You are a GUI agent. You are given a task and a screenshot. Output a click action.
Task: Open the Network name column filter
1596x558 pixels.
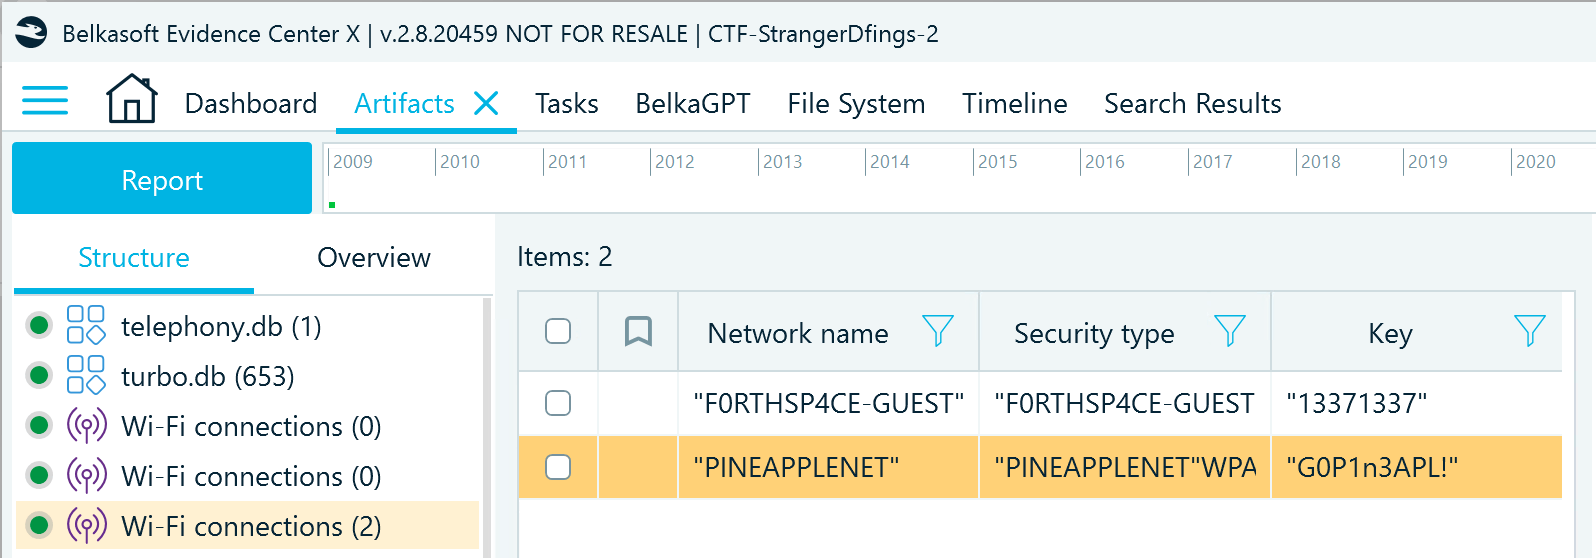pyautogui.click(x=938, y=331)
